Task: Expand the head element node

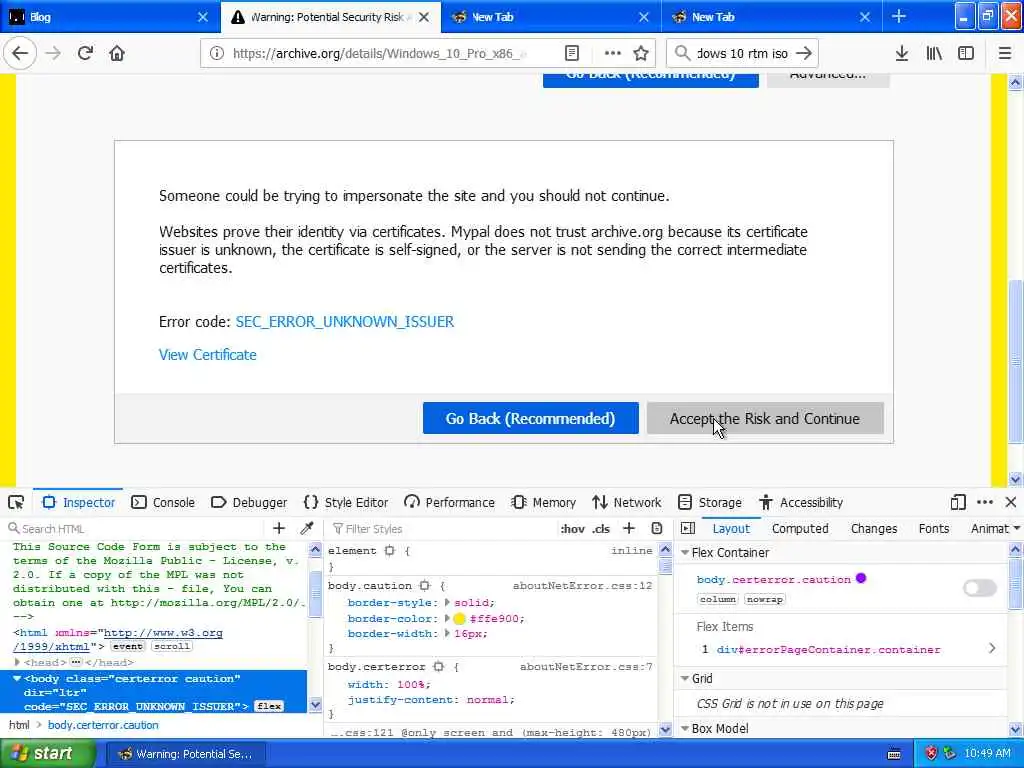Action: pos(17,662)
